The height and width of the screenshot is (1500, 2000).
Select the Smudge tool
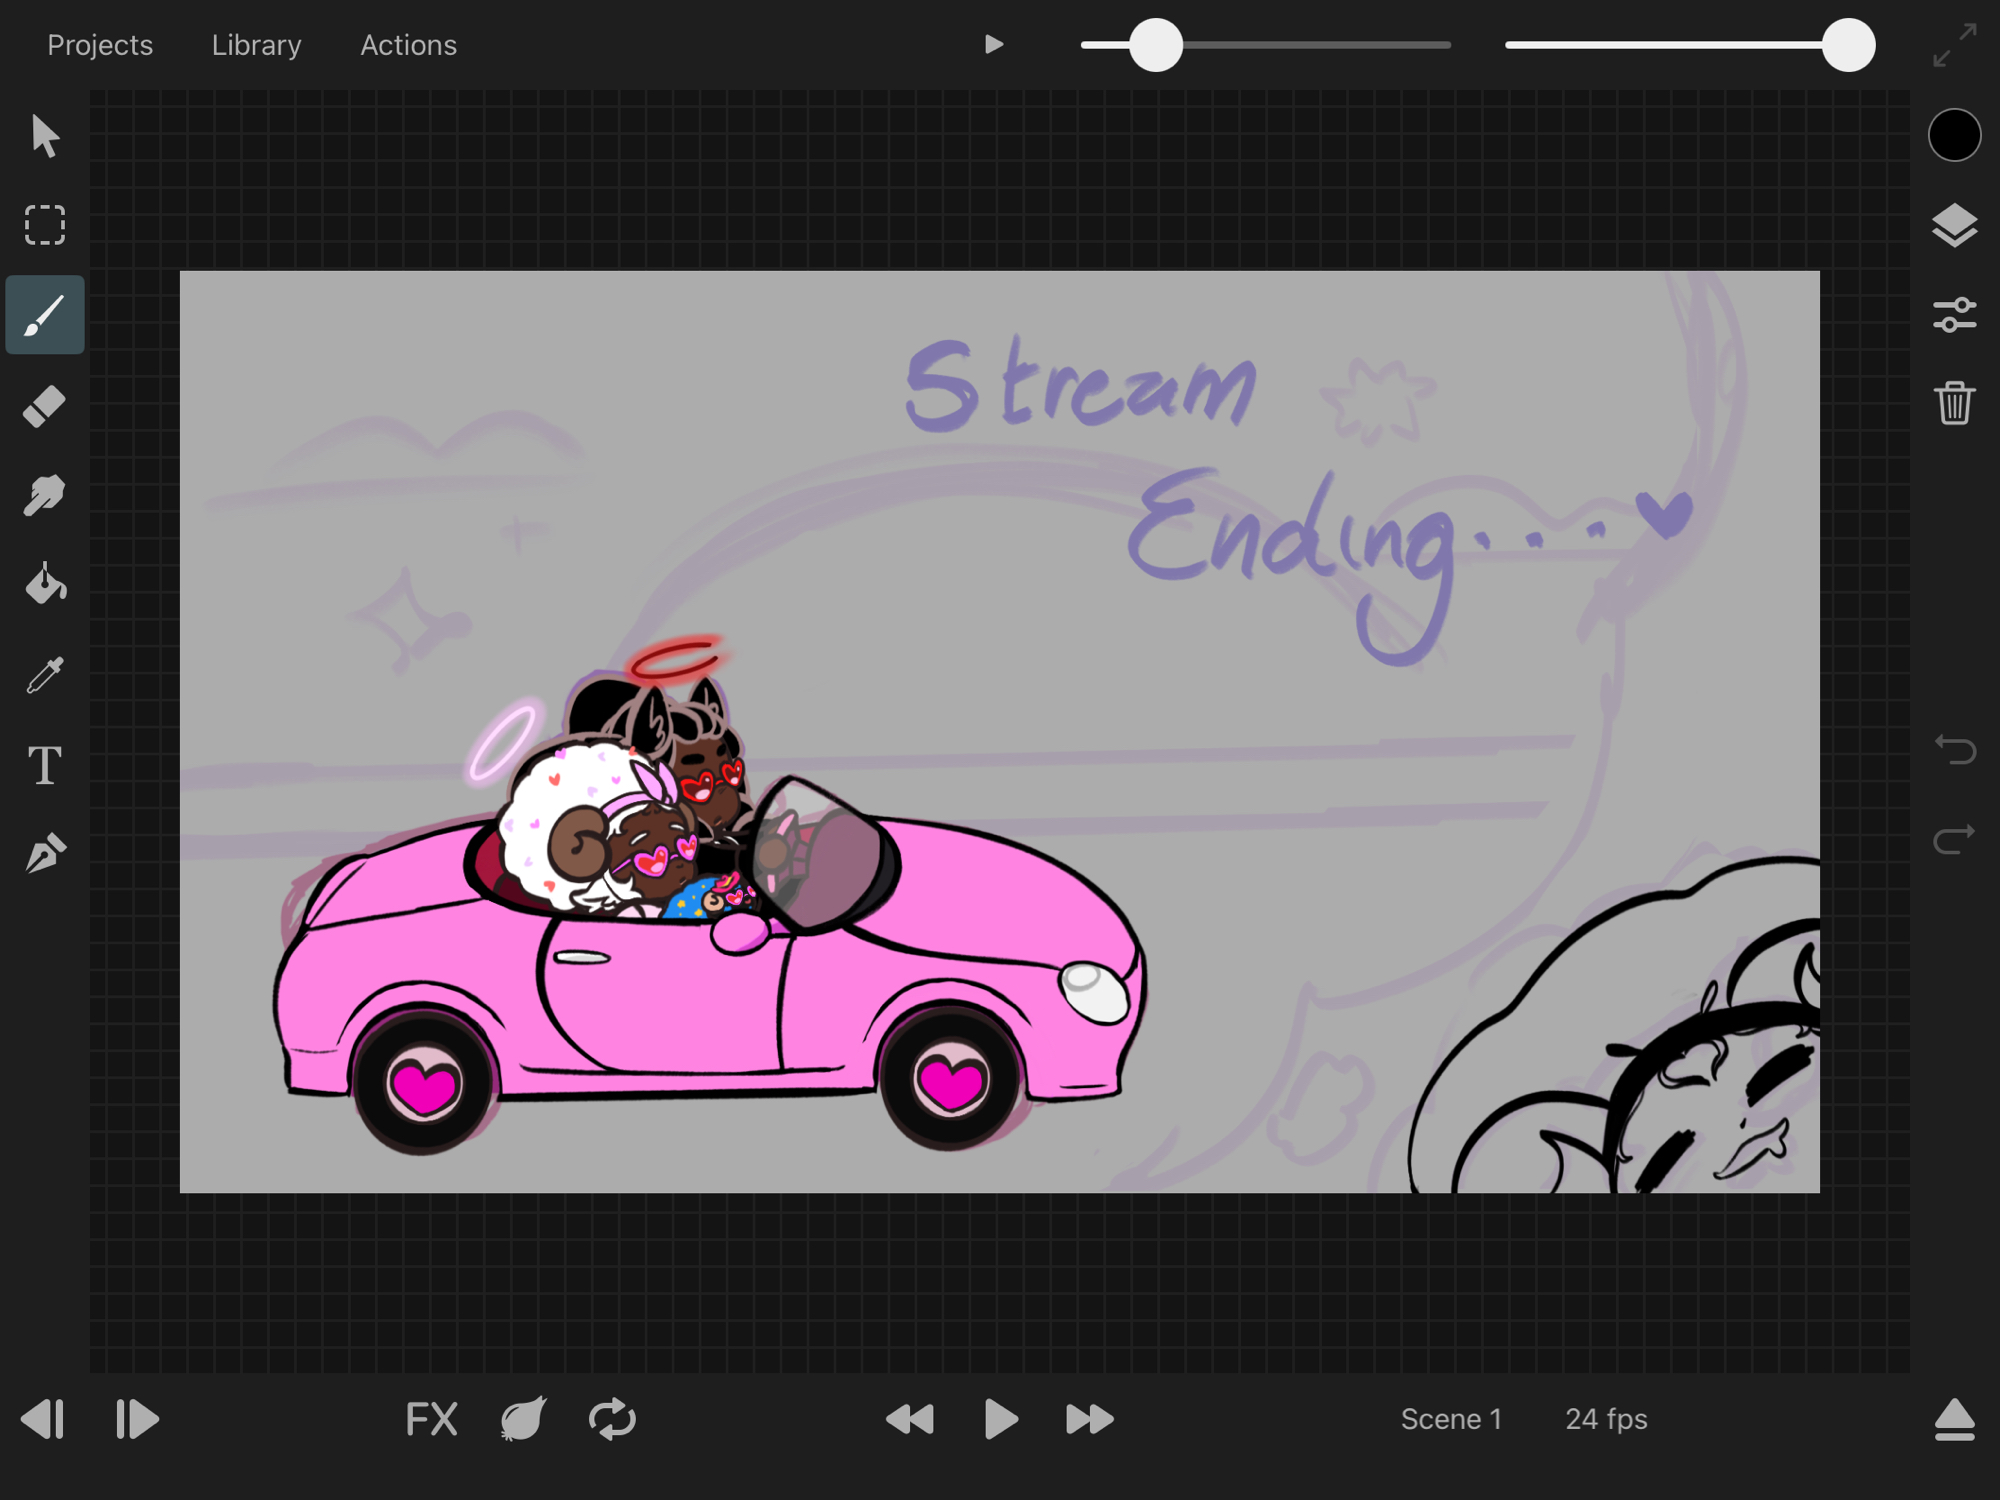point(45,495)
